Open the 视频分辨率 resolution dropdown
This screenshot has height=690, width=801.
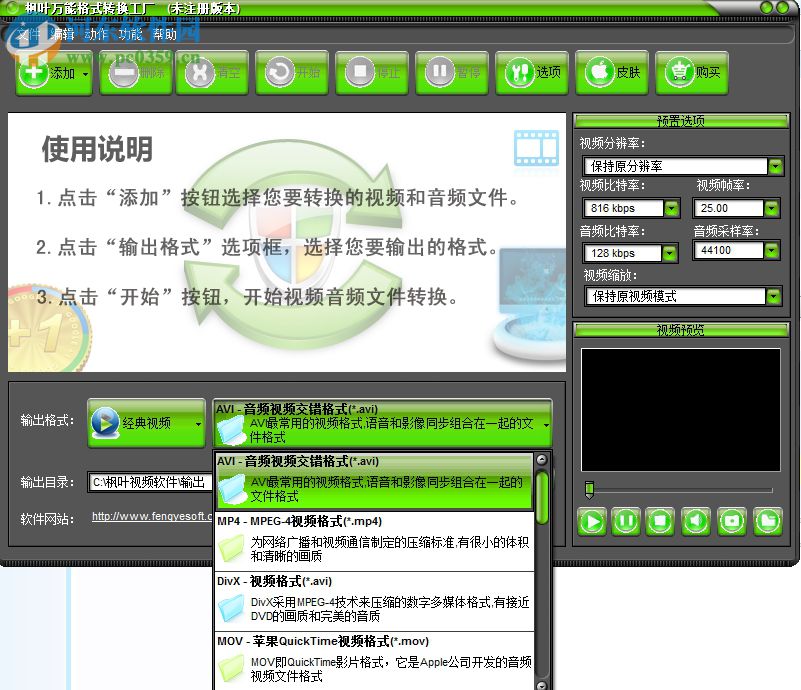(x=777, y=166)
